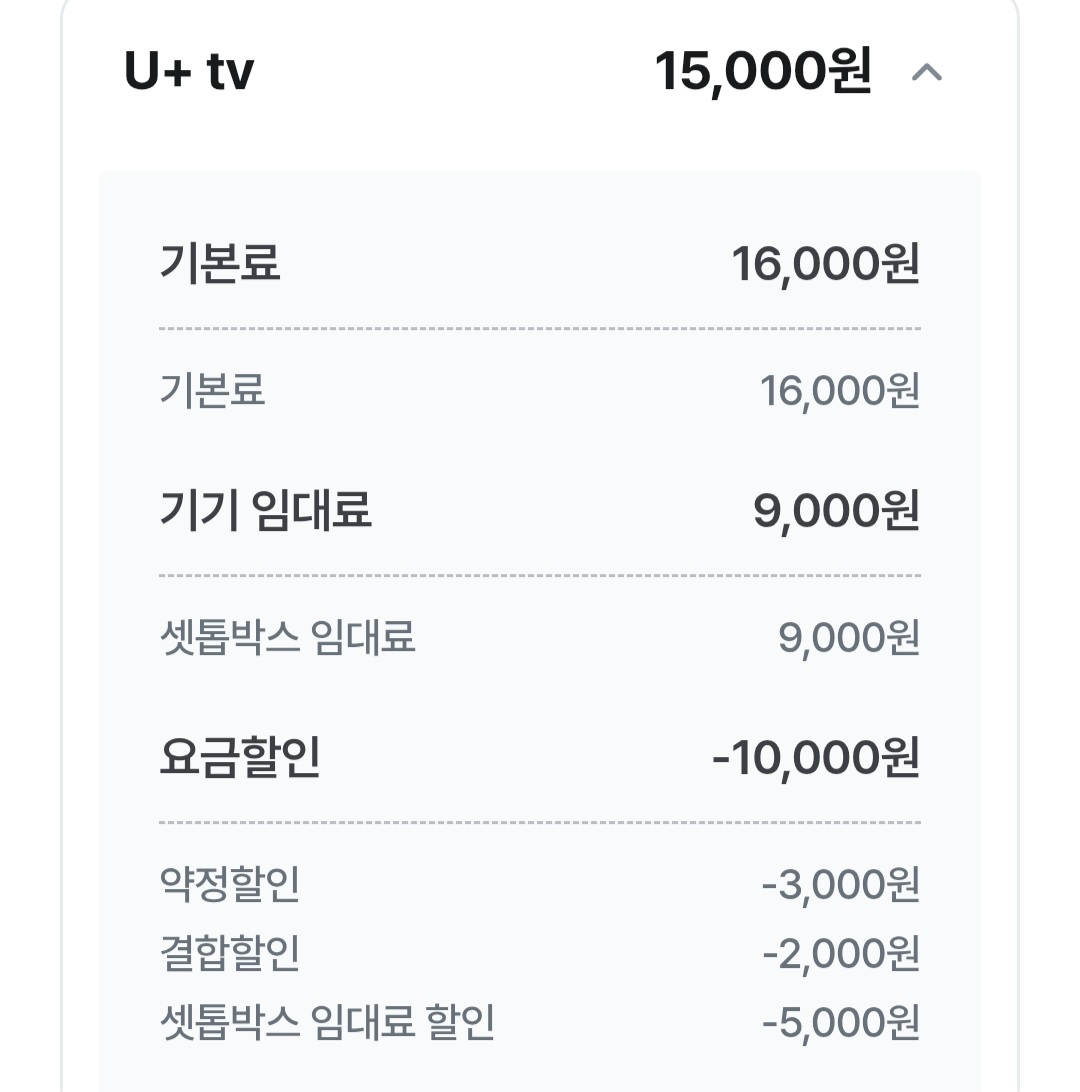This screenshot has height=1092, width=1080.
Task: Select the 결합할인 discount item
Action: tap(230, 954)
